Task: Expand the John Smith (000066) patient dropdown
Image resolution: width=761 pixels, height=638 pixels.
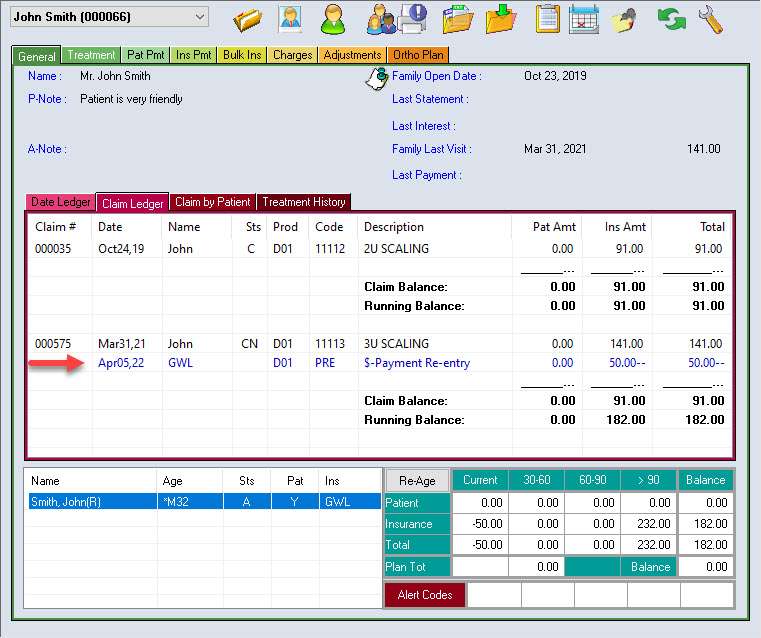Action: [110, 16]
